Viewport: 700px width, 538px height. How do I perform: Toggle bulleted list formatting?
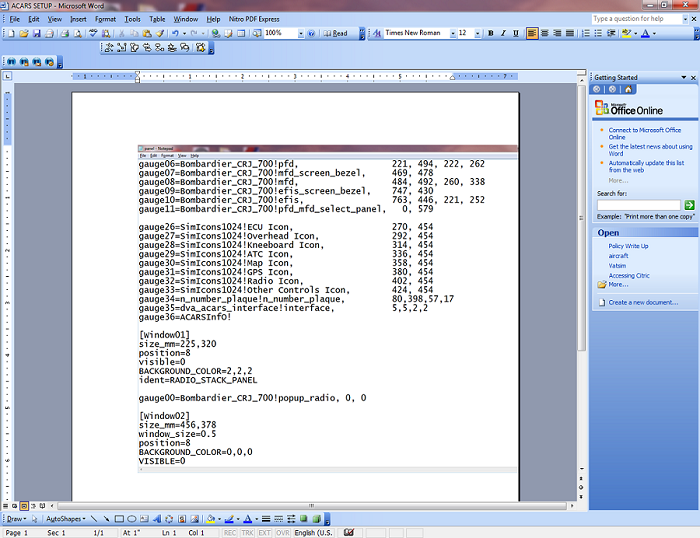[x=598, y=33]
